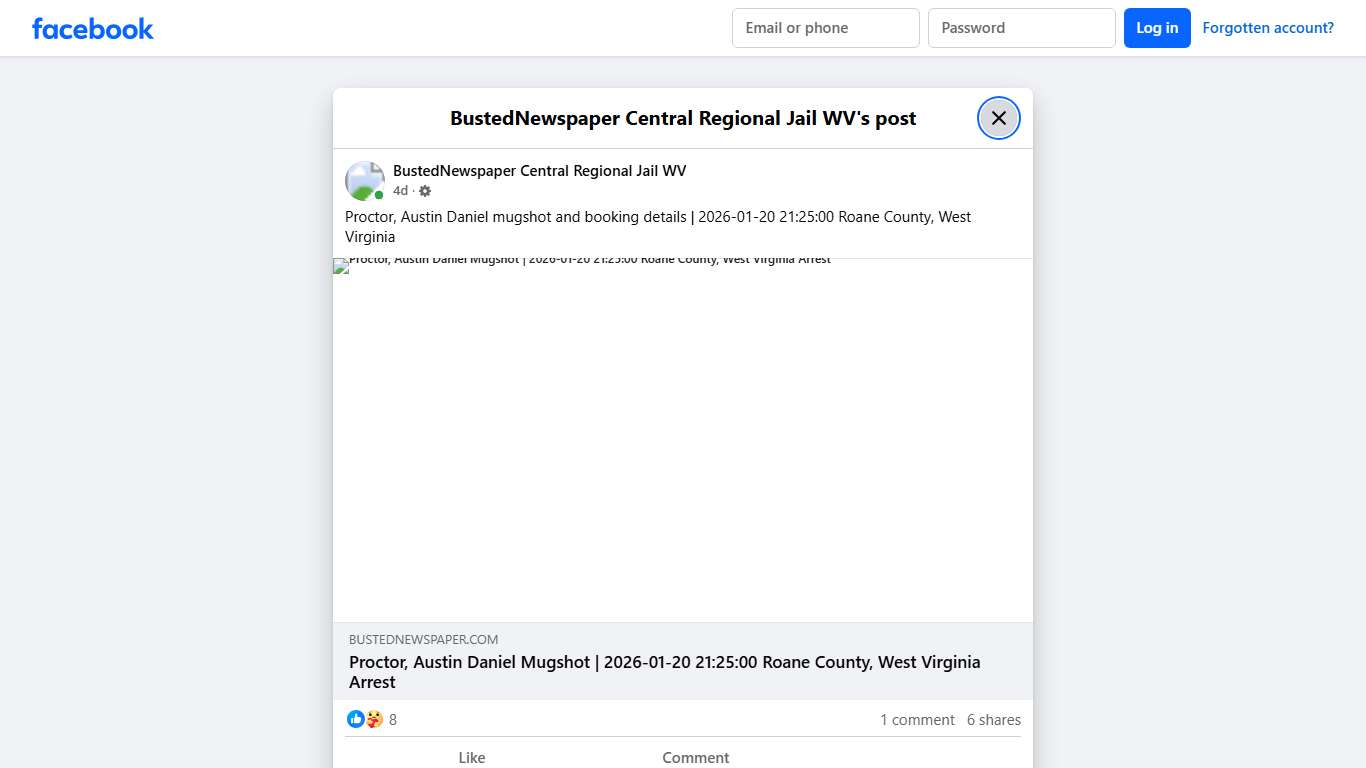This screenshot has width=1366, height=768.
Task: Click the privacy gear icon
Action: point(424,190)
